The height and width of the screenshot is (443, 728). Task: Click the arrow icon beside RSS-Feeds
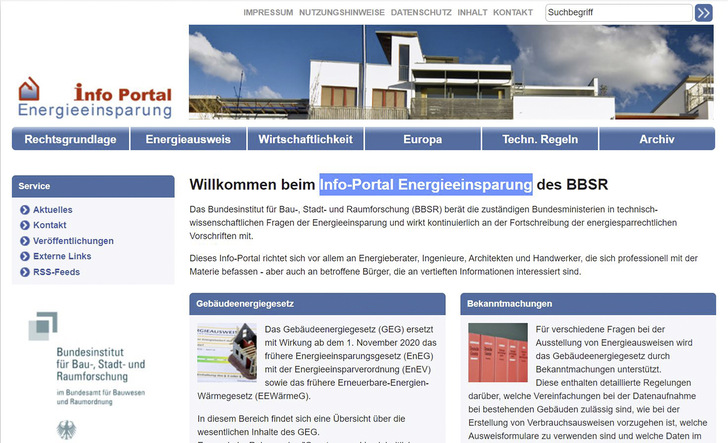coord(25,272)
